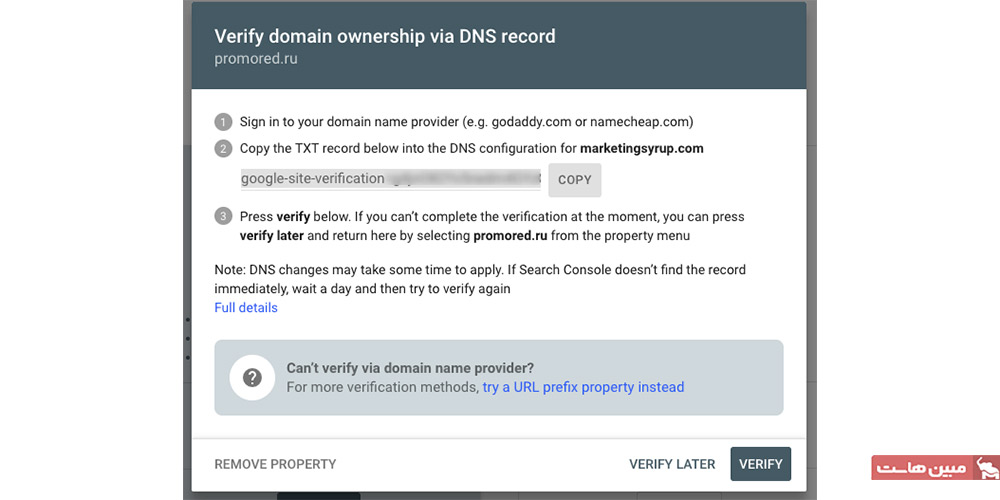Open the Full details link
Viewport: 1000px width, 500px height.
(246, 308)
